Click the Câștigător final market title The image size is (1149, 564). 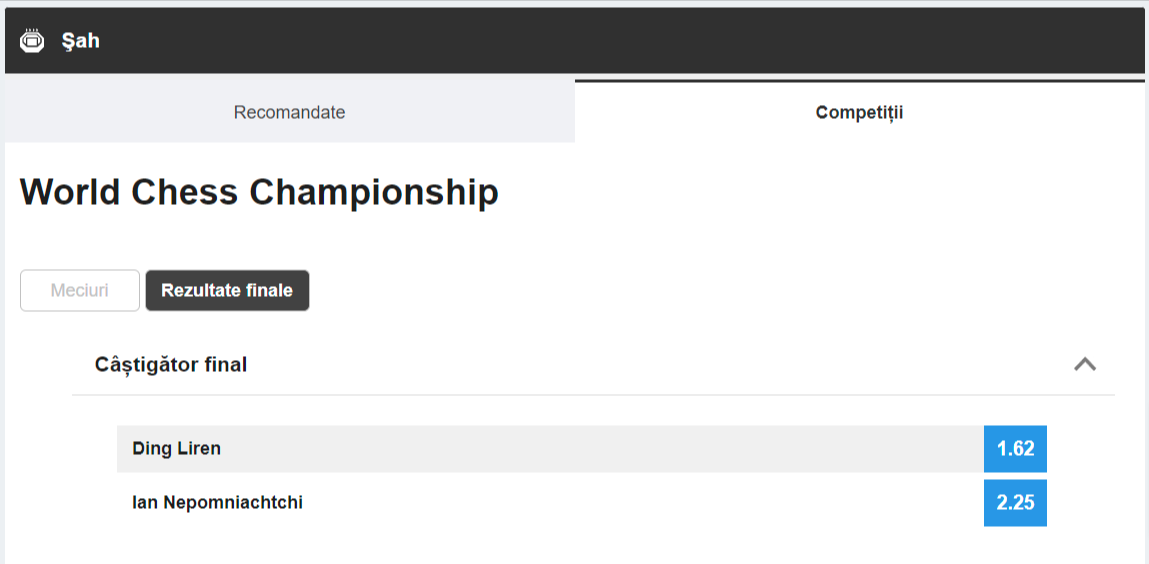pos(171,364)
